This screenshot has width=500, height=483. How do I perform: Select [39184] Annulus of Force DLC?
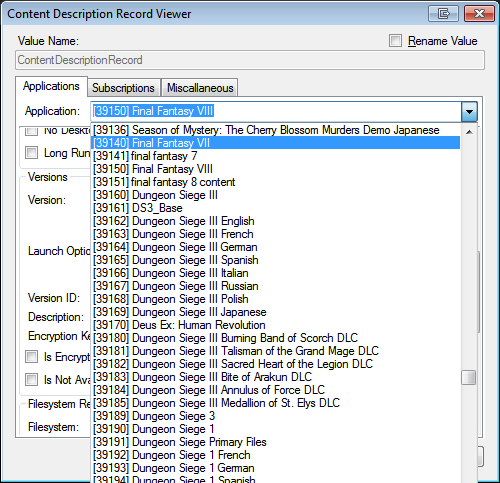coord(276,390)
